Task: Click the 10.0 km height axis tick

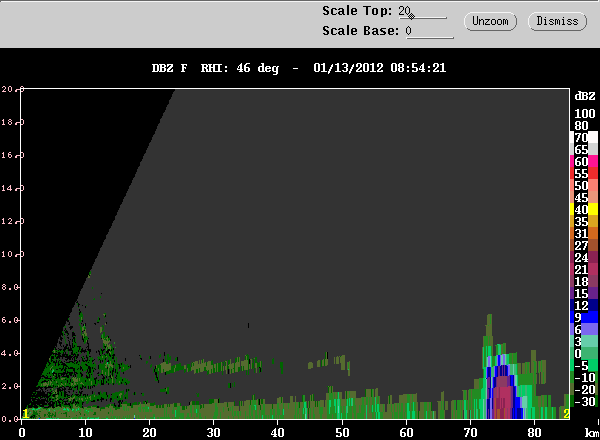Action: click(x=10, y=254)
